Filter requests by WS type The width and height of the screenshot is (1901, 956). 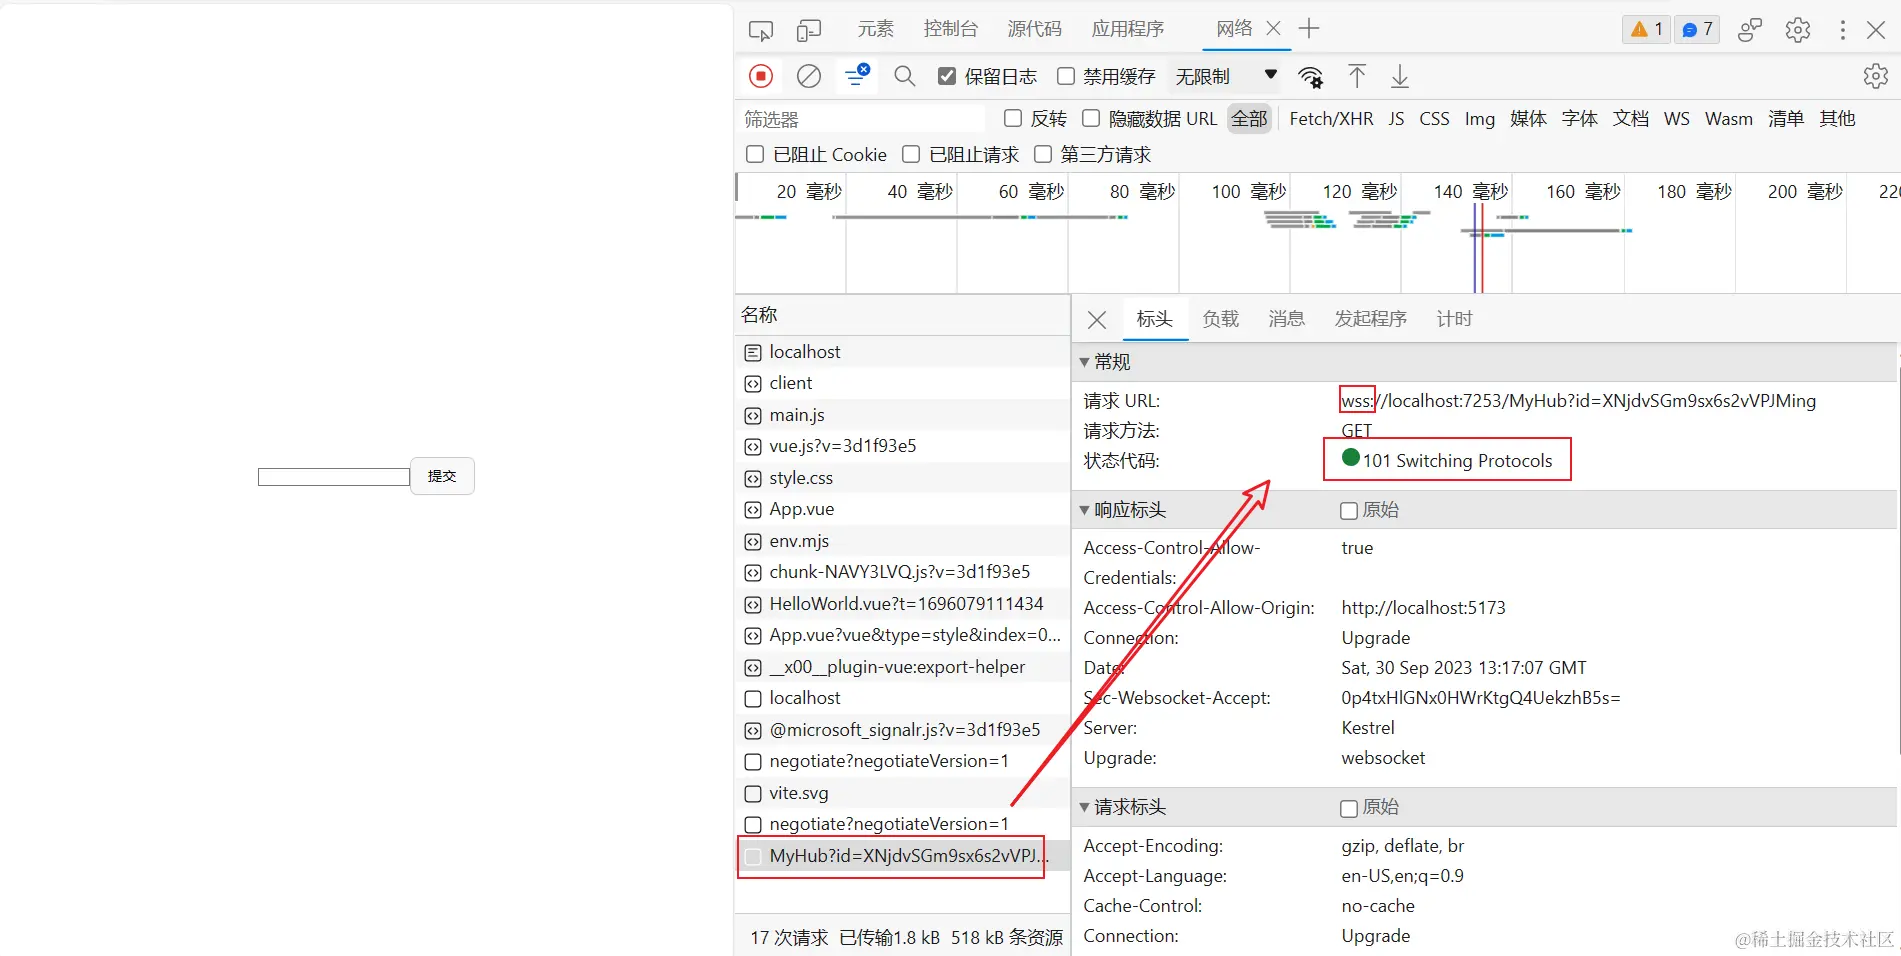(1676, 119)
